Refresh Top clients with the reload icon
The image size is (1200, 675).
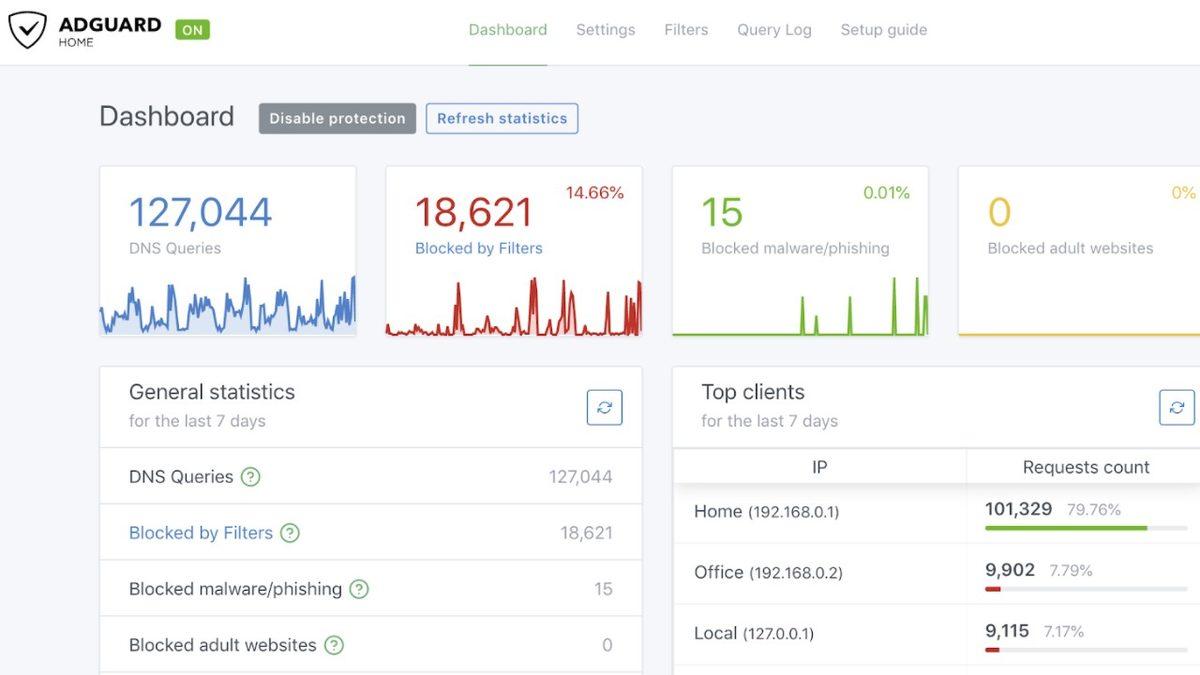(x=1177, y=407)
